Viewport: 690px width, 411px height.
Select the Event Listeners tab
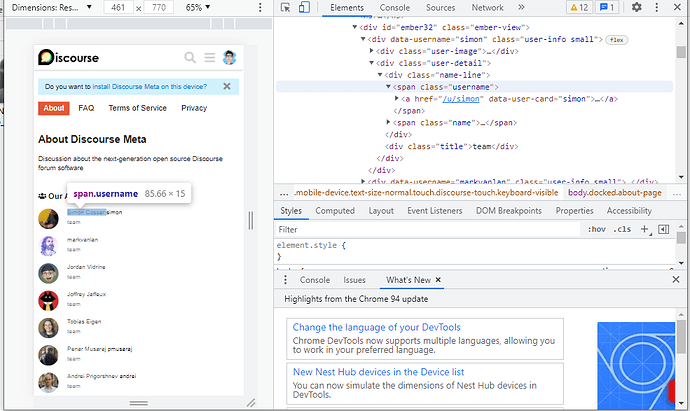pos(434,211)
